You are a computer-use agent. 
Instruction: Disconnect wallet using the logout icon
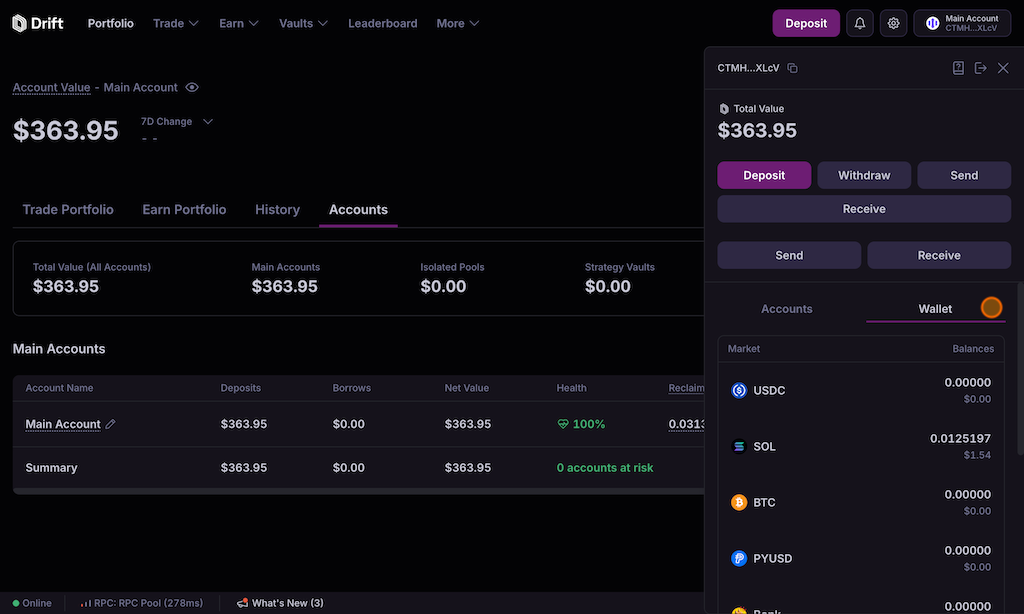pos(980,68)
